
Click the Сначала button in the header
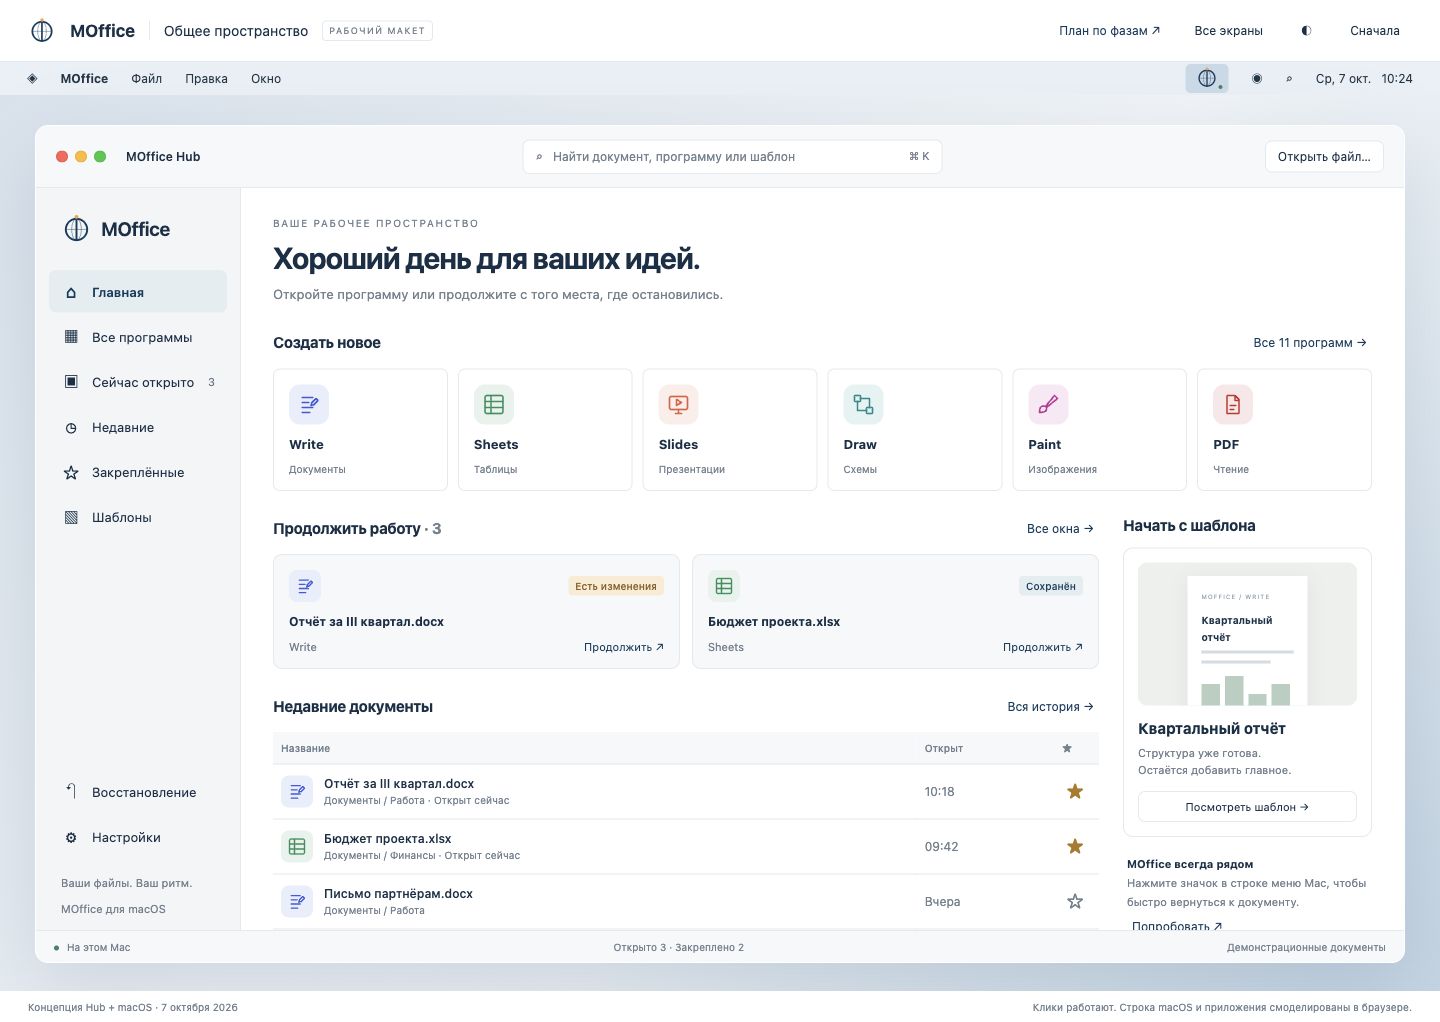pyautogui.click(x=1375, y=31)
